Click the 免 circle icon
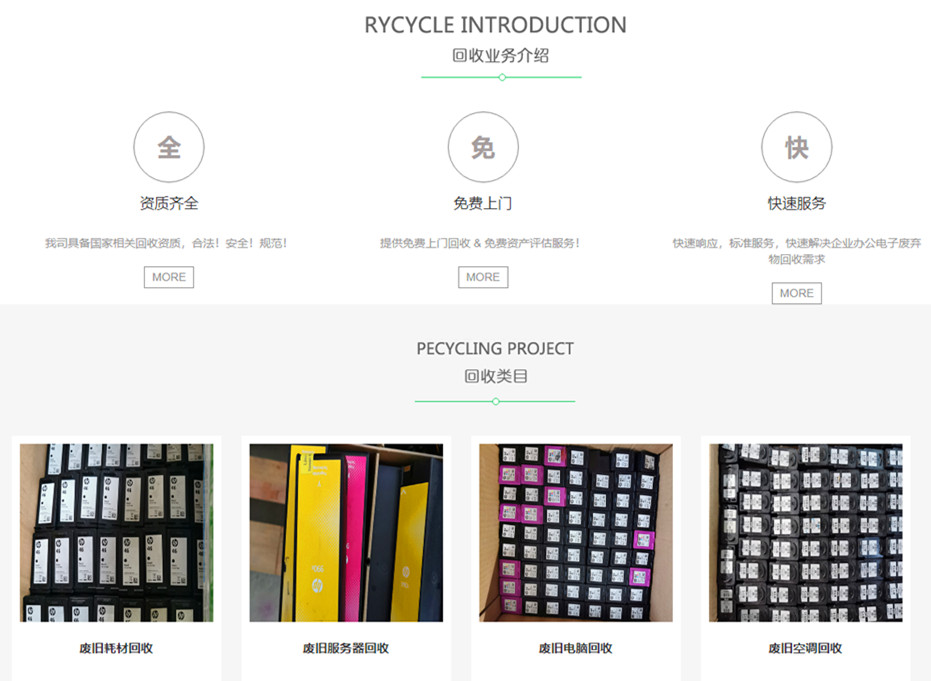This screenshot has height=681, width=931. tap(483, 147)
